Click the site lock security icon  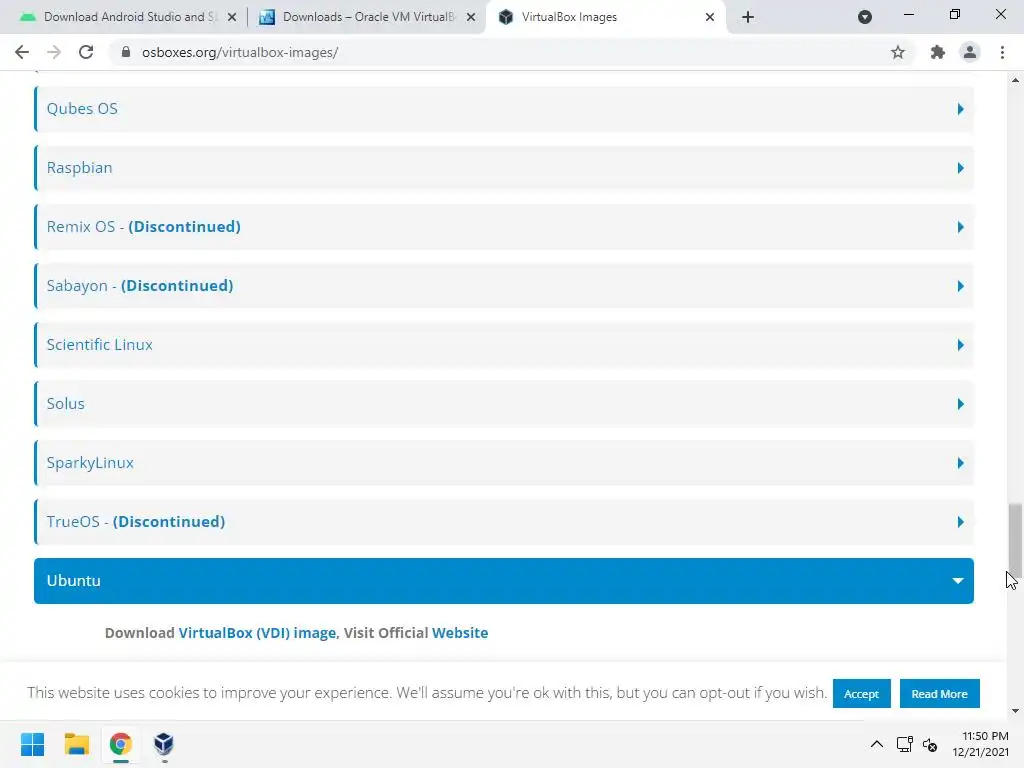tap(126, 52)
